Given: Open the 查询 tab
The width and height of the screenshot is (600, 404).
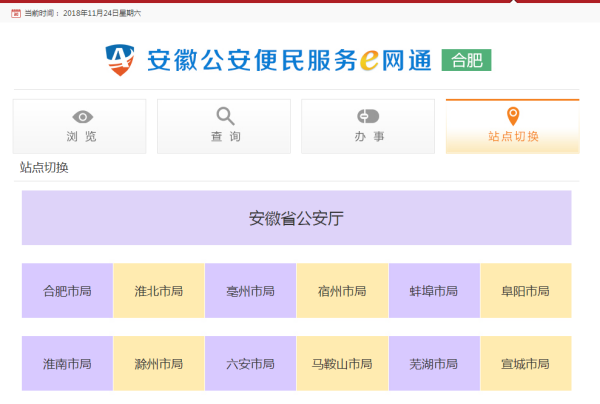Looking at the screenshot, I should click(224, 127).
